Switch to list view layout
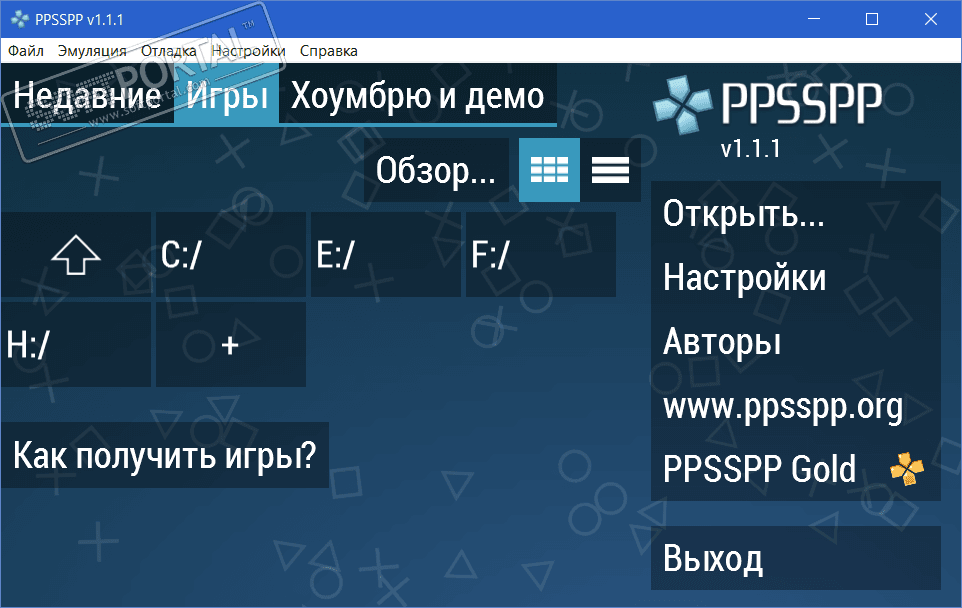The image size is (962, 608). click(x=610, y=170)
